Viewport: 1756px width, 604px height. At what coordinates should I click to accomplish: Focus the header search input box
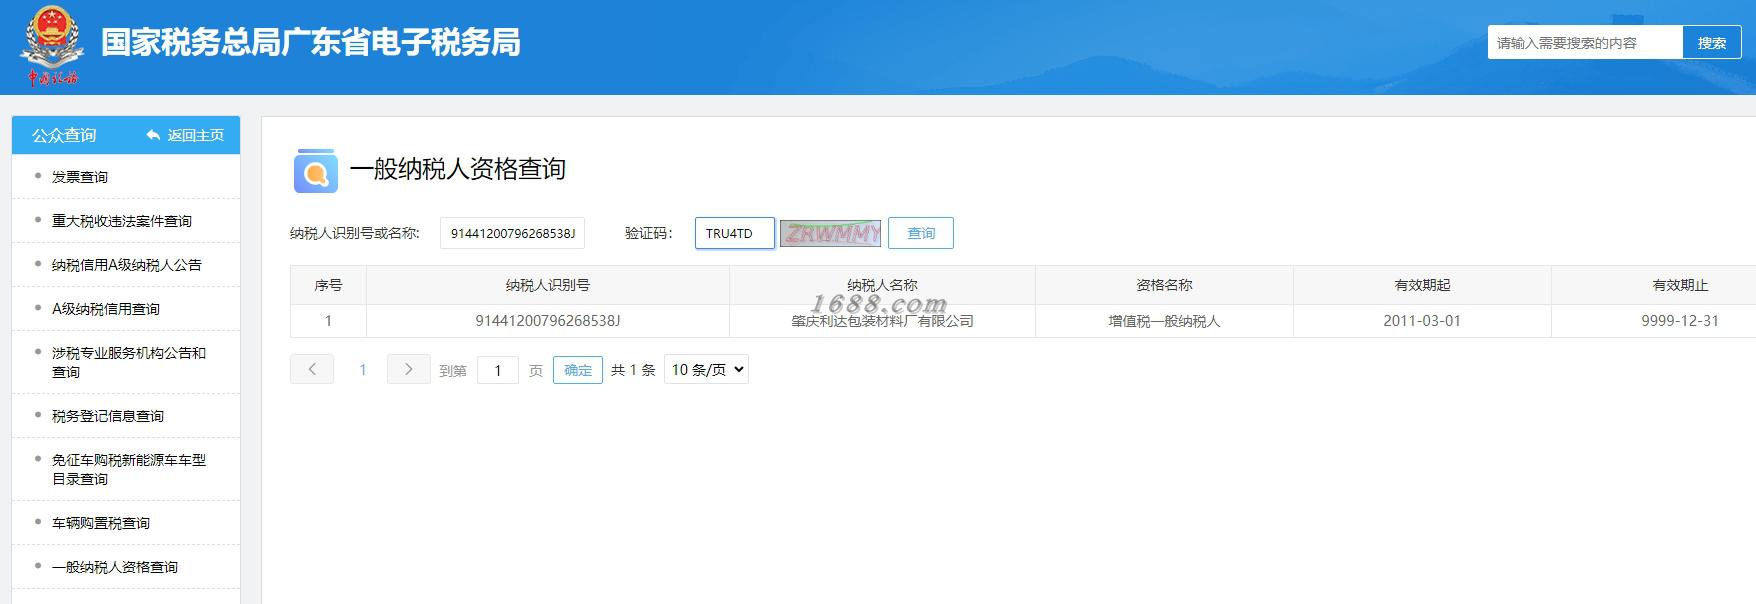point(1585,43)
